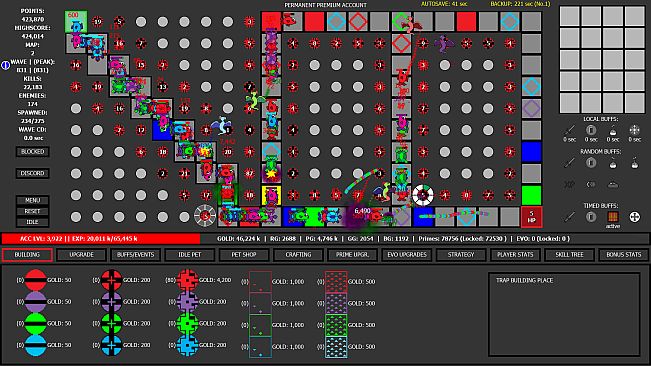Click the DISCORD button
The width and height of the screenshot is (651, 366).
tap(32, 173)
